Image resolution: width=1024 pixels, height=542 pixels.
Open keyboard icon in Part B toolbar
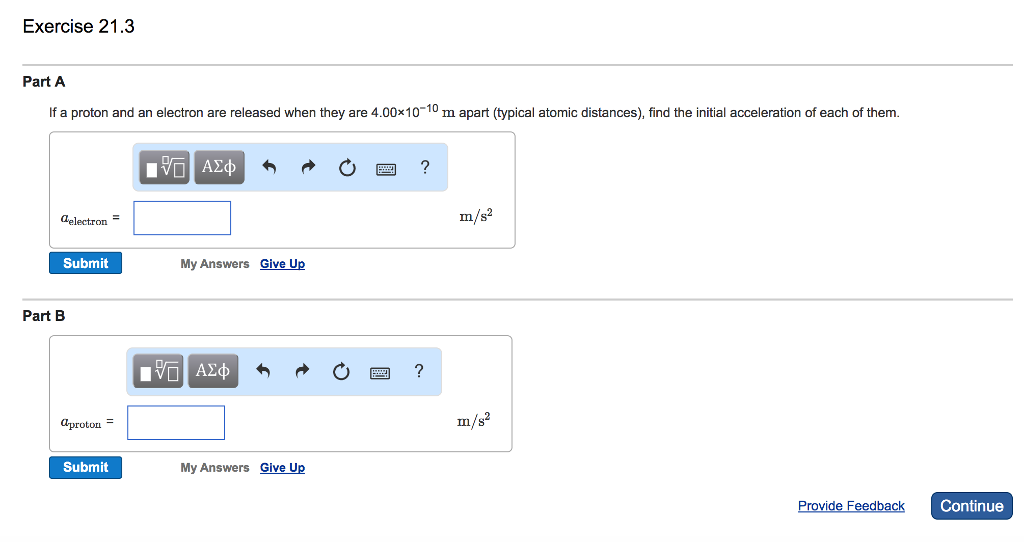(x=380, y=373)
